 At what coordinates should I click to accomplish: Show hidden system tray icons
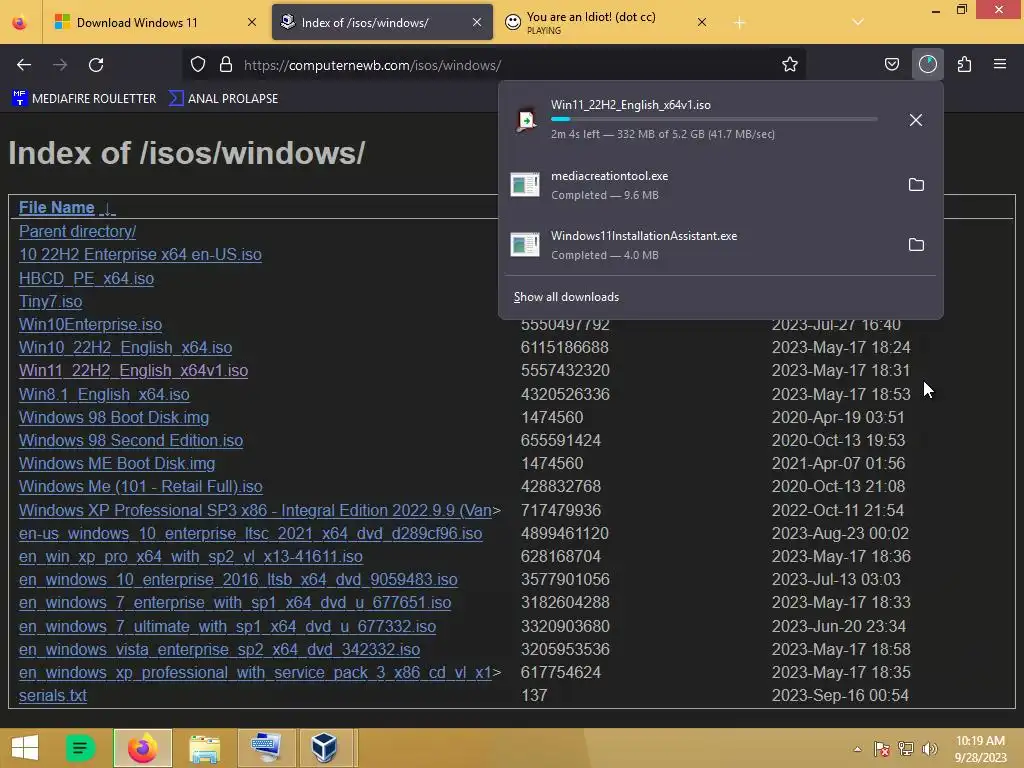coord(857,749)
